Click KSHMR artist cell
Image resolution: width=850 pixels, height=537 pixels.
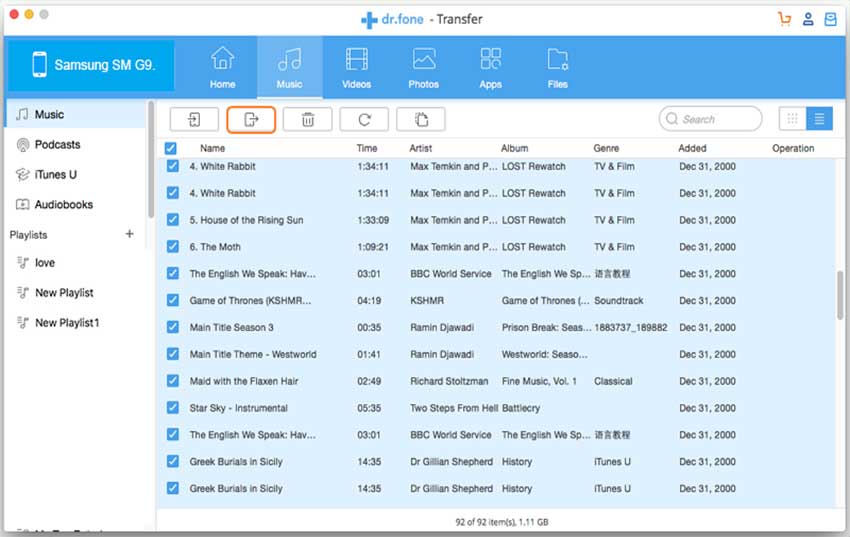pos(427,300)
